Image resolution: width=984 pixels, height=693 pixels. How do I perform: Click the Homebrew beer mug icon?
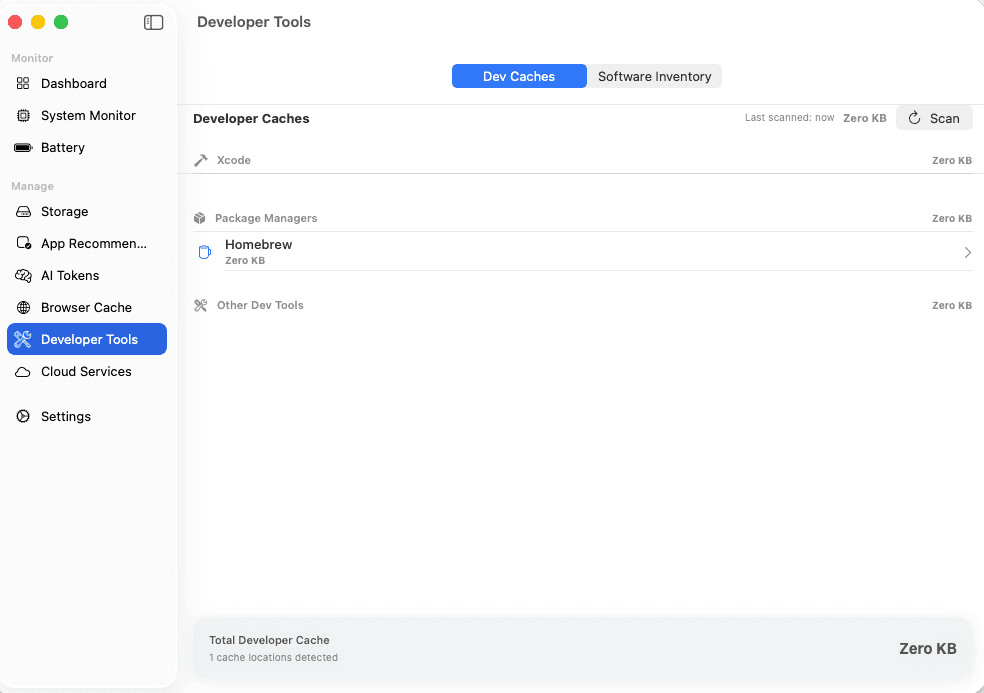click(204, 252)
